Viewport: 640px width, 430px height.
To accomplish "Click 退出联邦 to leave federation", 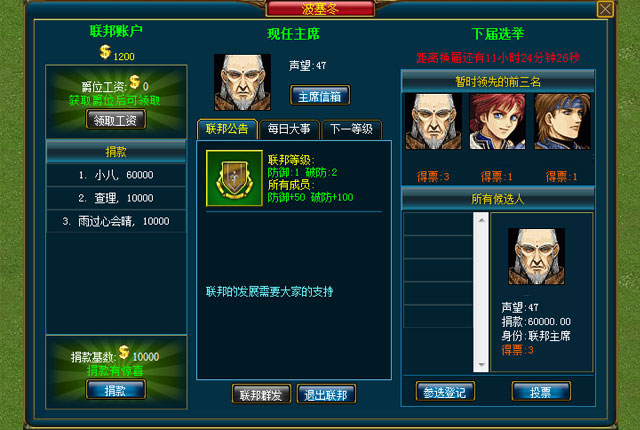I will (326, 394).
